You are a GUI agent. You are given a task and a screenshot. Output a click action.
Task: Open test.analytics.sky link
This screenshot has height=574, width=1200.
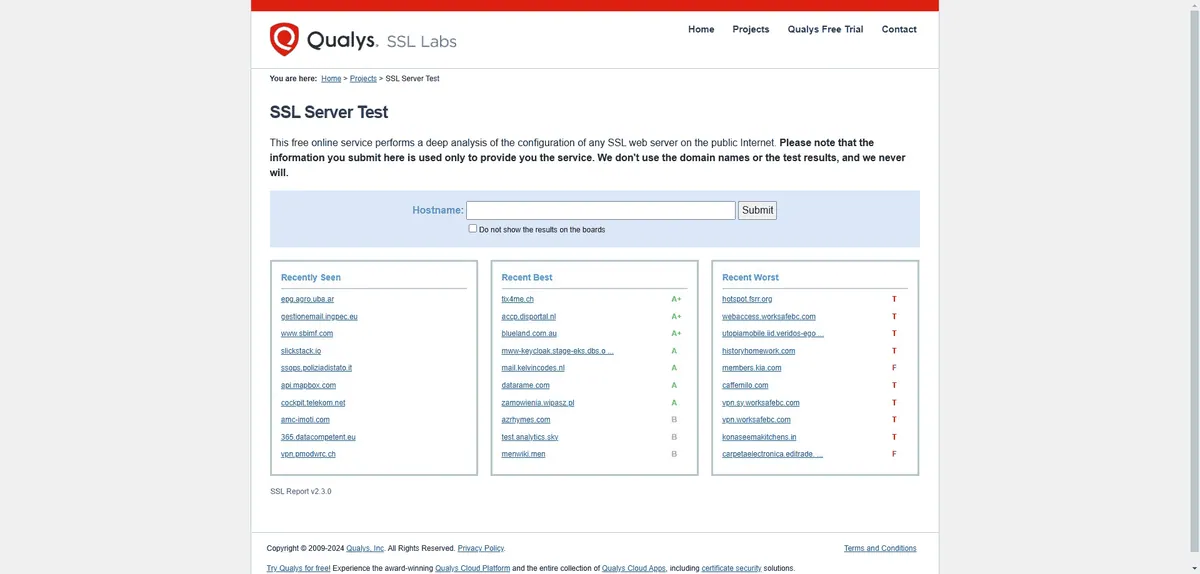(530, 437)
